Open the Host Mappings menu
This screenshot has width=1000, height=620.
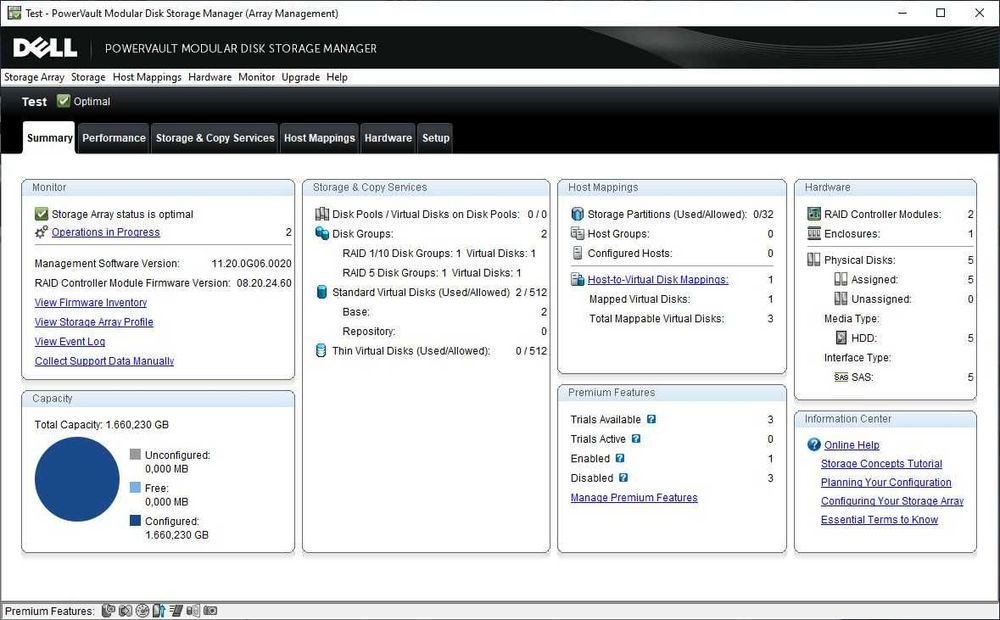click(x=147, y=77)
